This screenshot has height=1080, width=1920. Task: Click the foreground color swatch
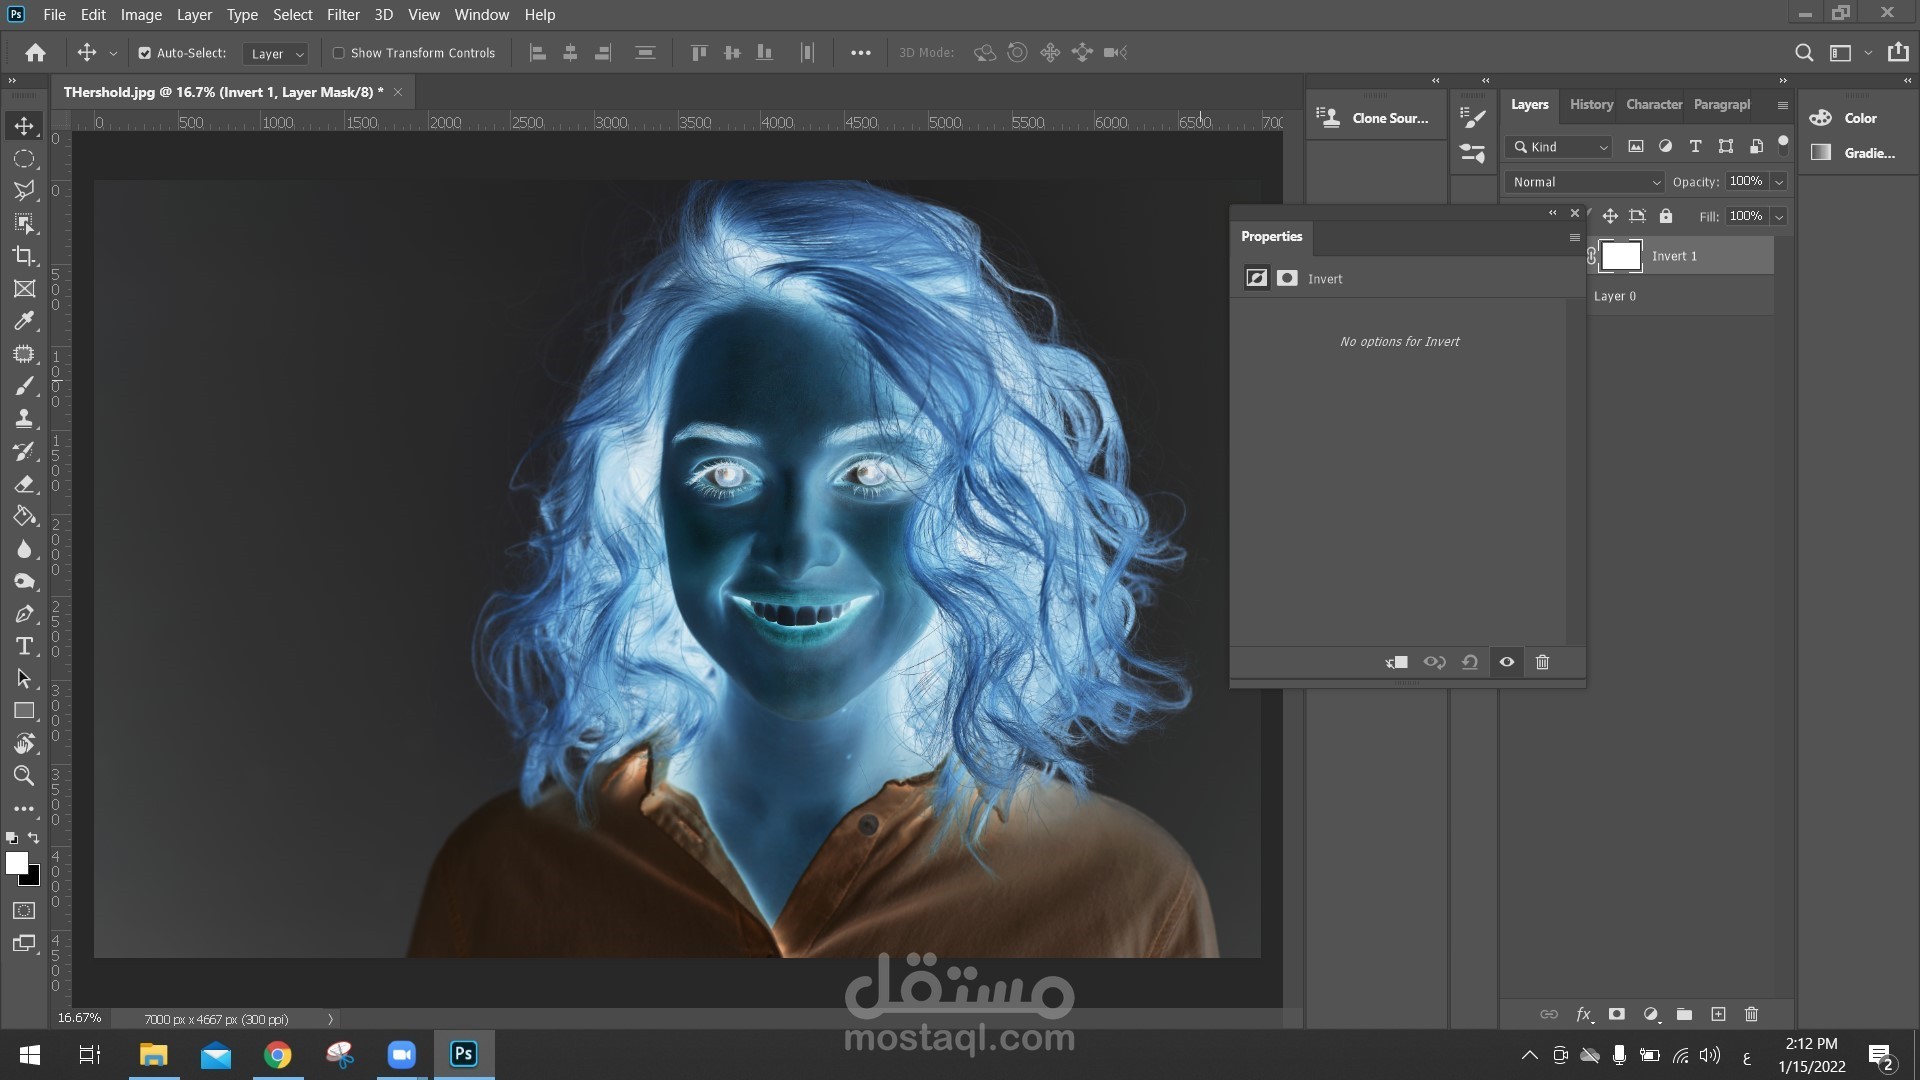(16, 863)
